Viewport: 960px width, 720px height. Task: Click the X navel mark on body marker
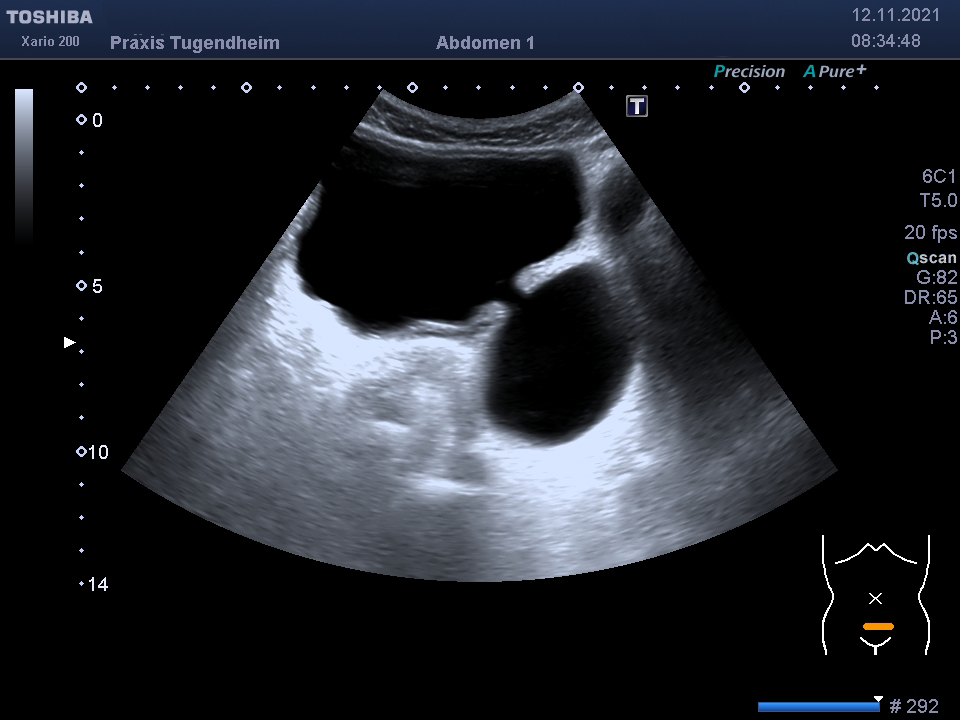coord(876,598)
